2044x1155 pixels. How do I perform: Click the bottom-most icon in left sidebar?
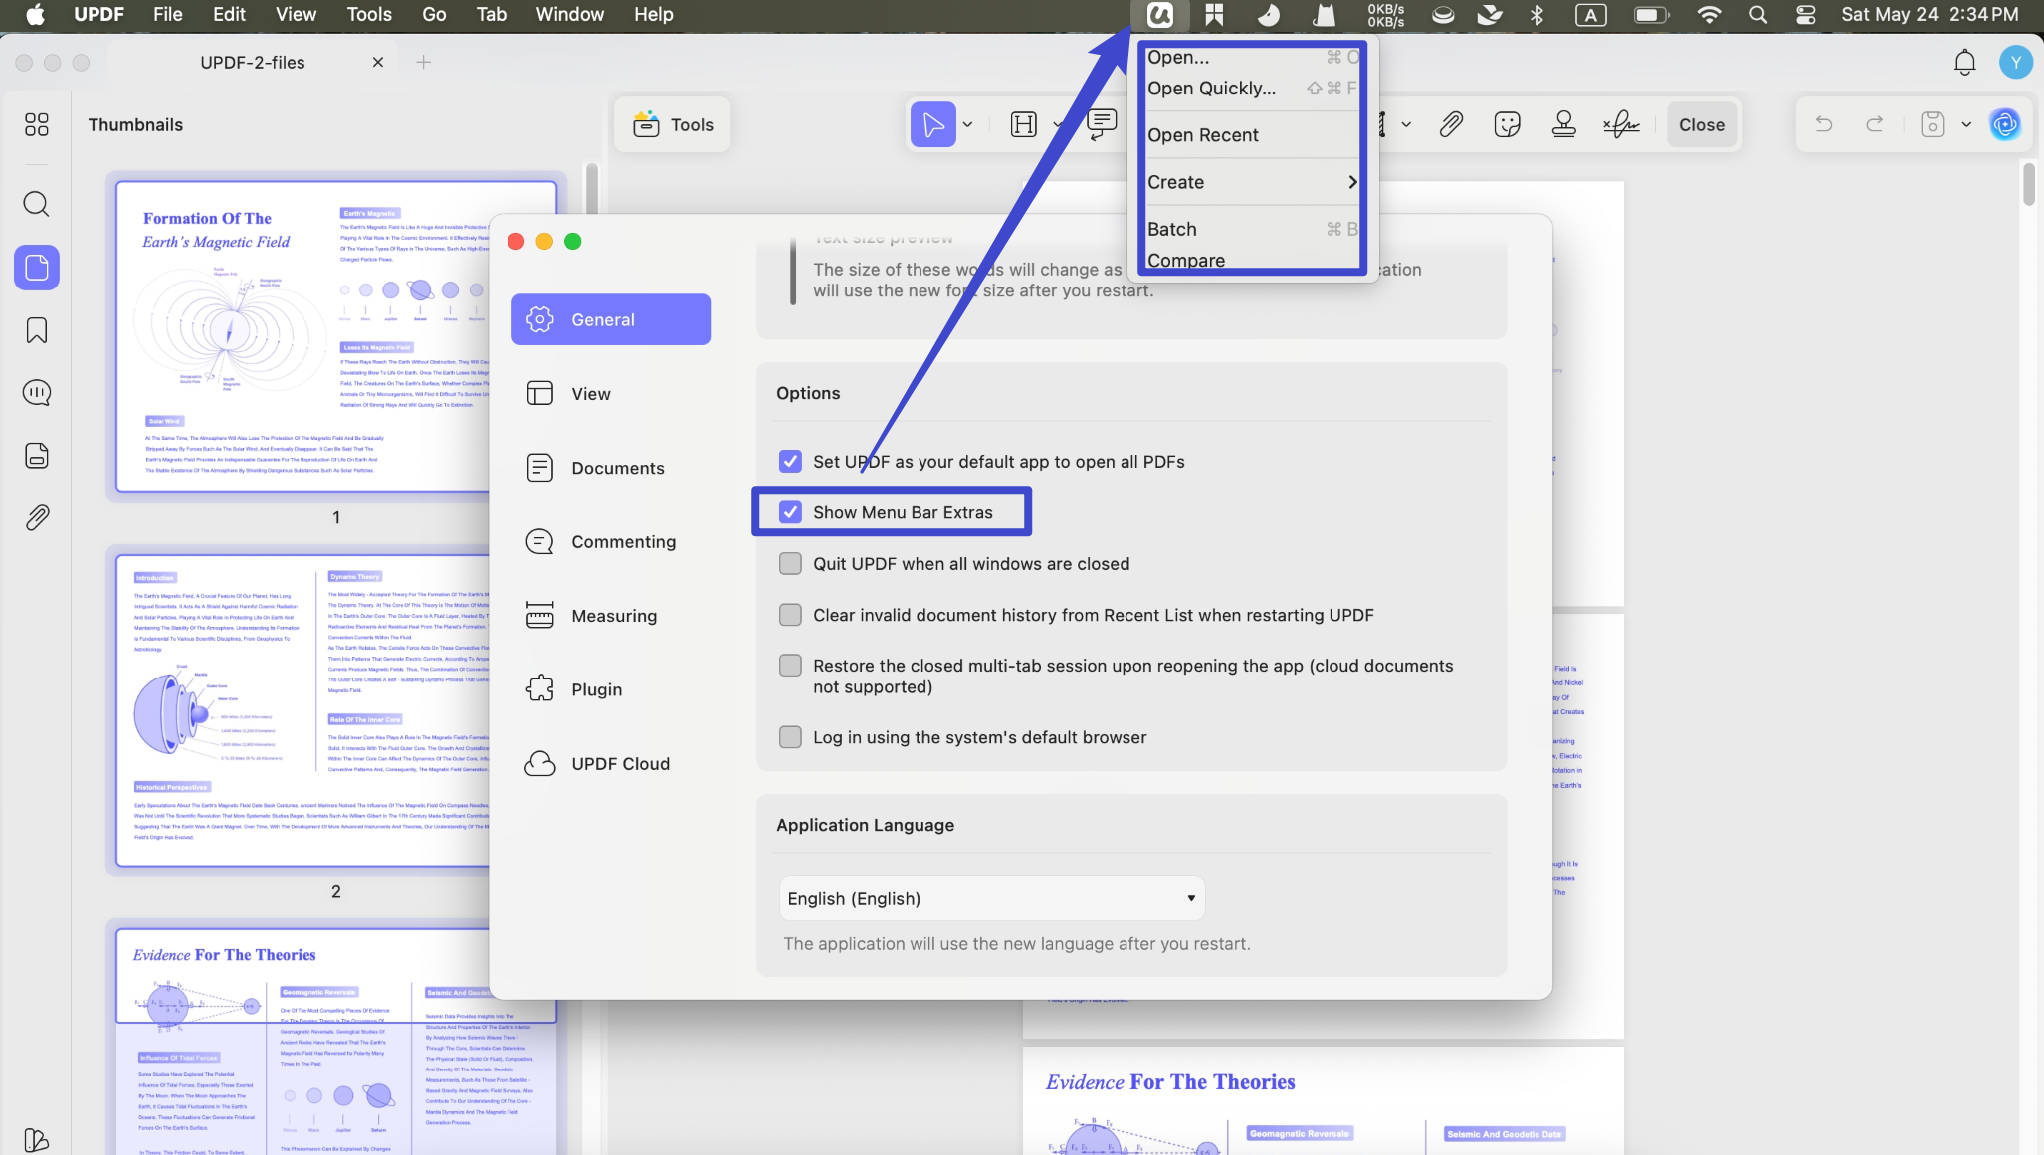coord(37,1139)
